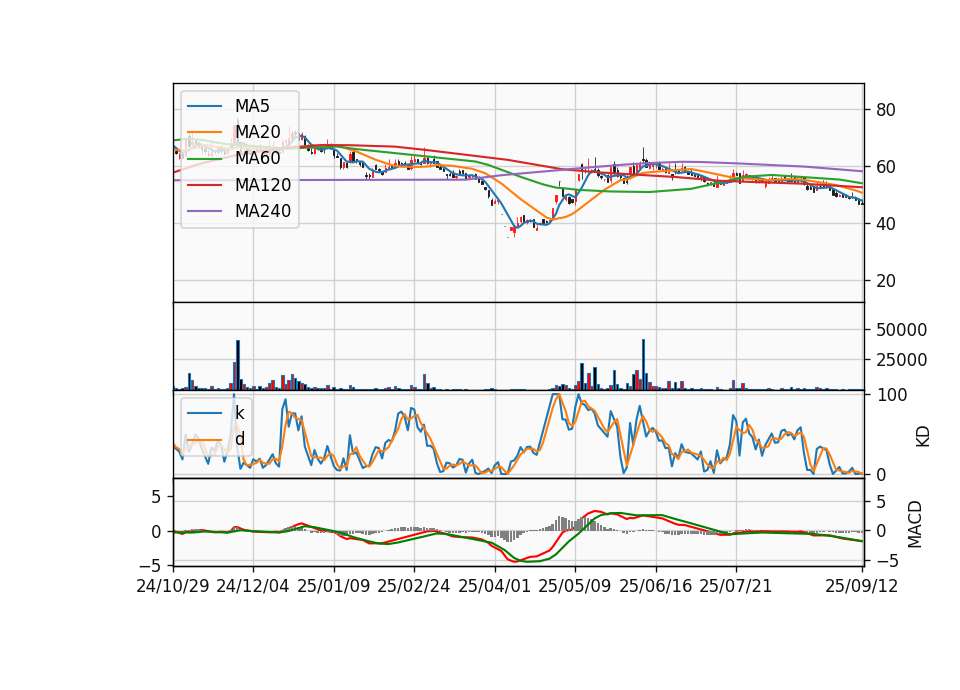Screen dimensions: 960x690
Task: Click the 25/01/09 date axis label
Action: [x=334, y=586]
